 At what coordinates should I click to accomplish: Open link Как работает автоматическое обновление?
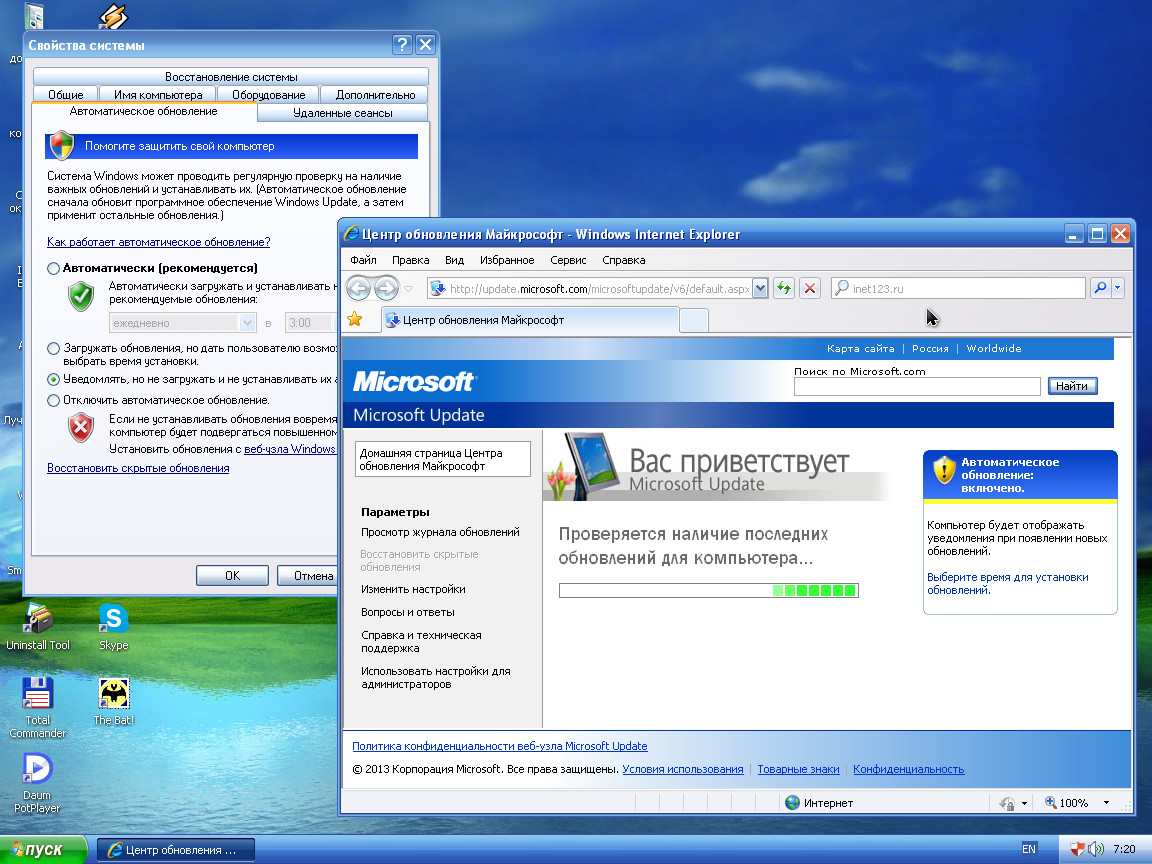tap(159, 242)
